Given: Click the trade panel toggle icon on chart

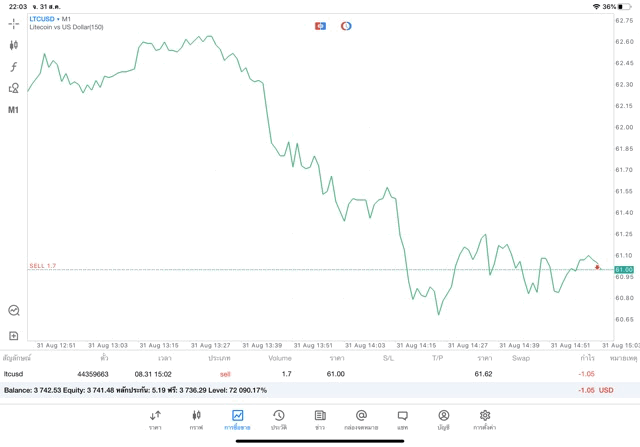Looking at the screenshot, I should pyautogui.click(x=320, y=26).
